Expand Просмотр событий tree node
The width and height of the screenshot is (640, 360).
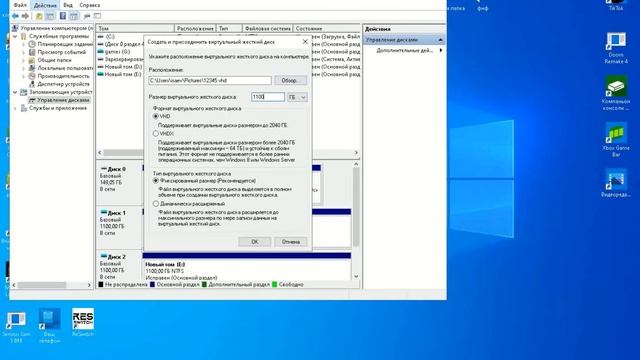tap(23, 52)
